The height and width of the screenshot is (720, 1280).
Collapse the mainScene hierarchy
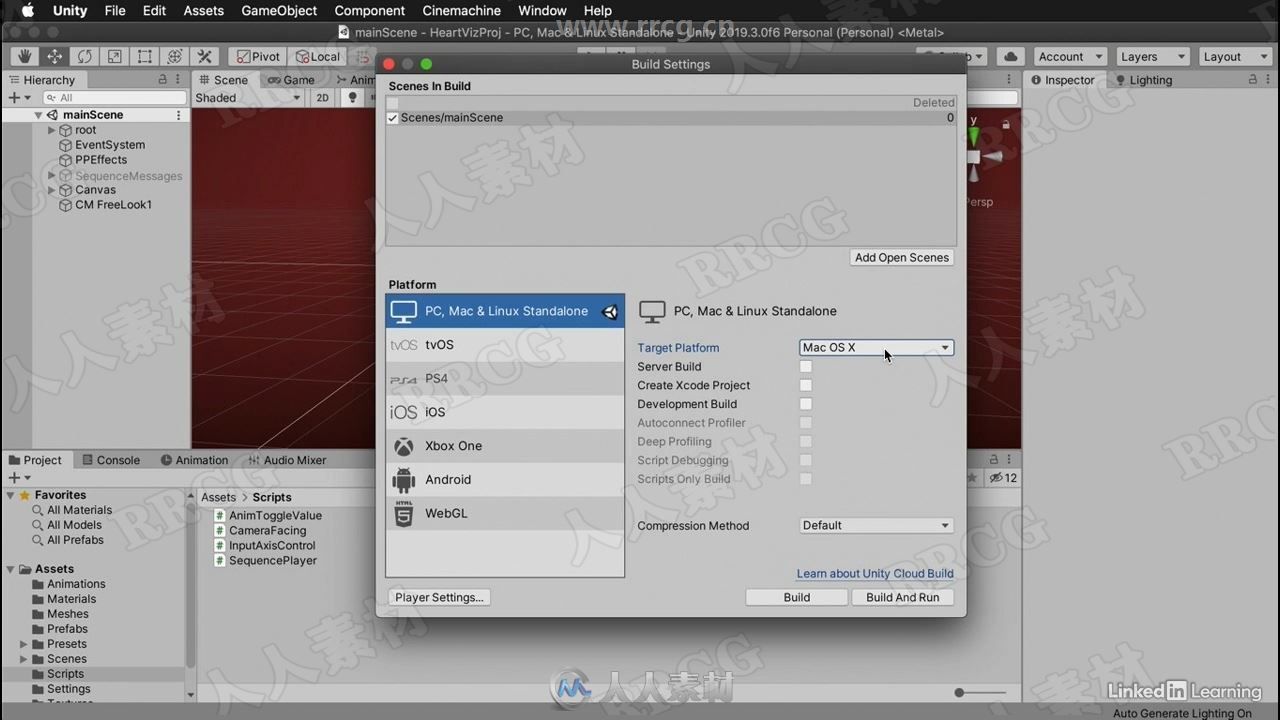[38, 115]
